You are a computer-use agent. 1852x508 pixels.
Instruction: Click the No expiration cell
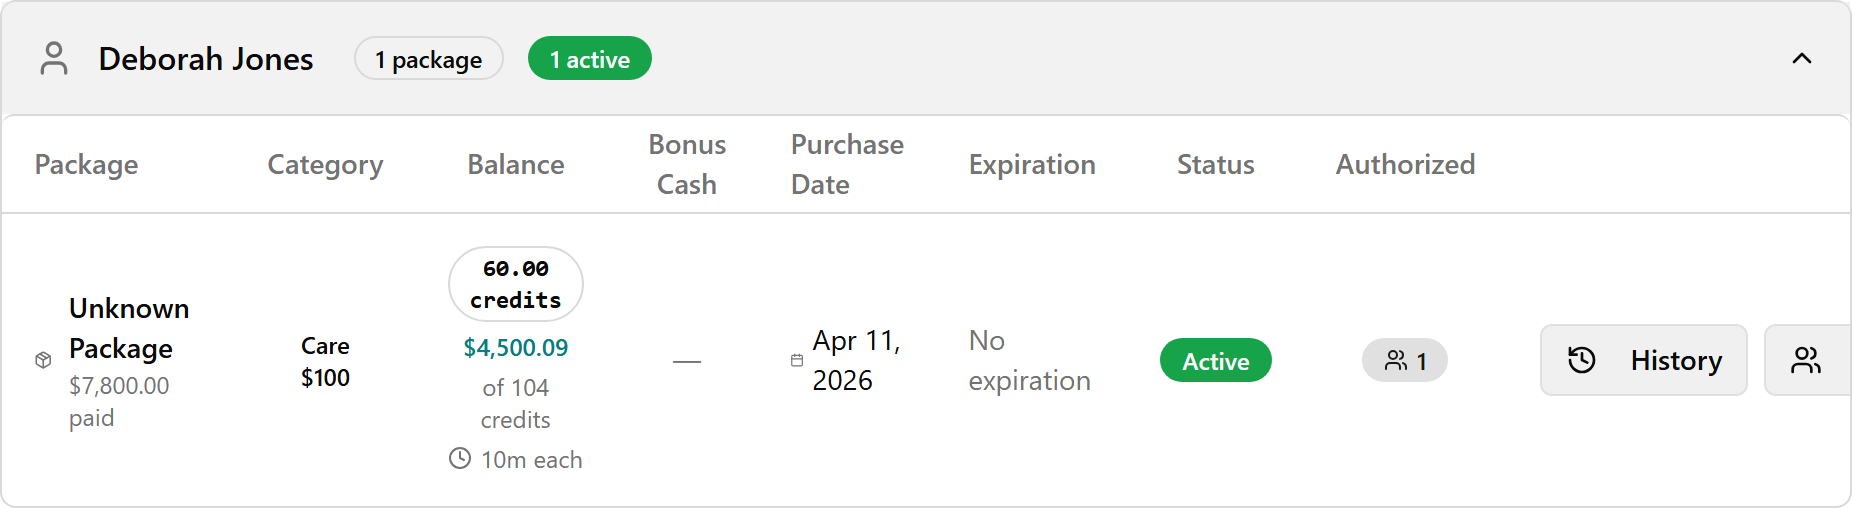tap(1029, 360)
